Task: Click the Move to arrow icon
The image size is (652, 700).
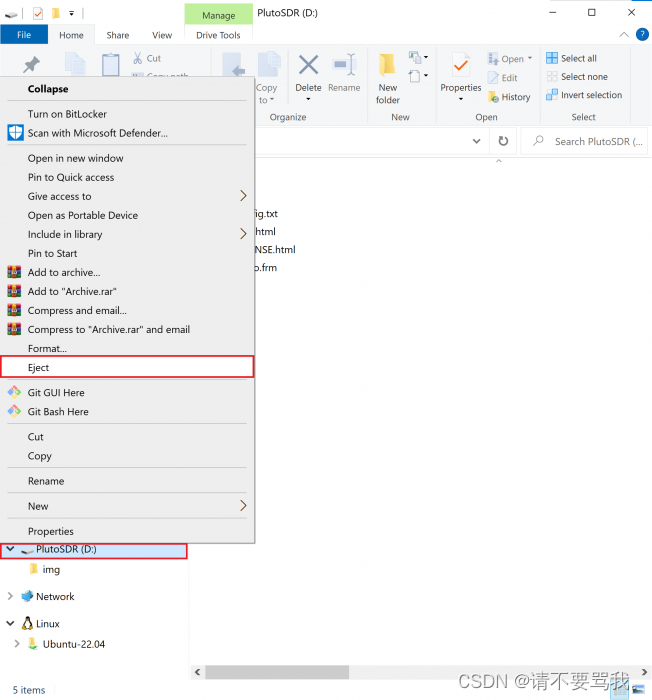Action: (234, 65)
